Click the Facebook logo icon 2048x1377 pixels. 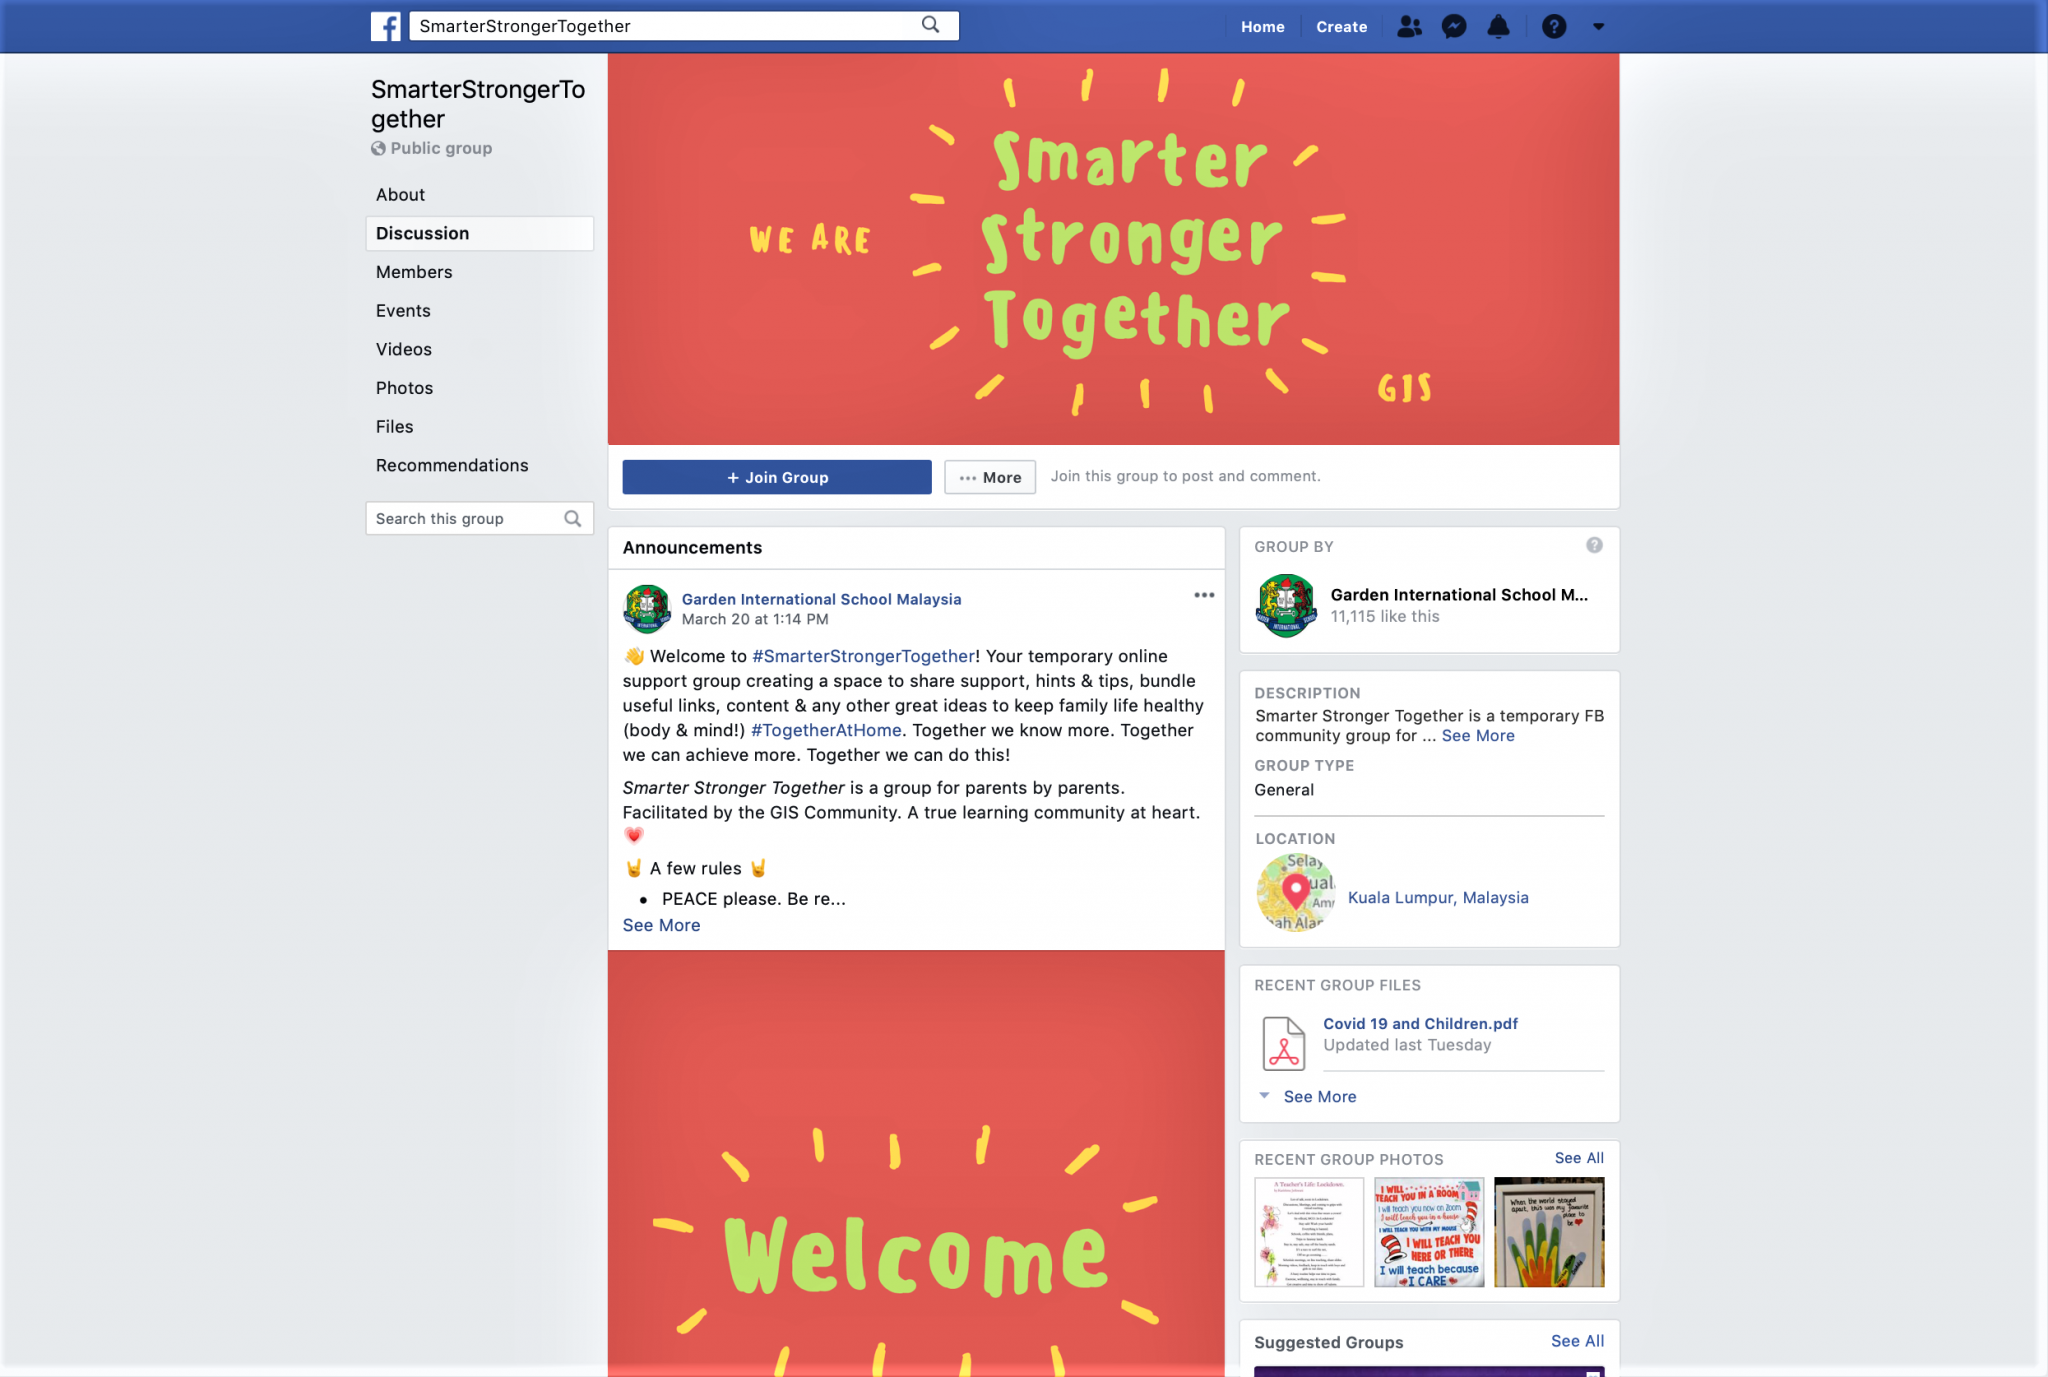385,26
